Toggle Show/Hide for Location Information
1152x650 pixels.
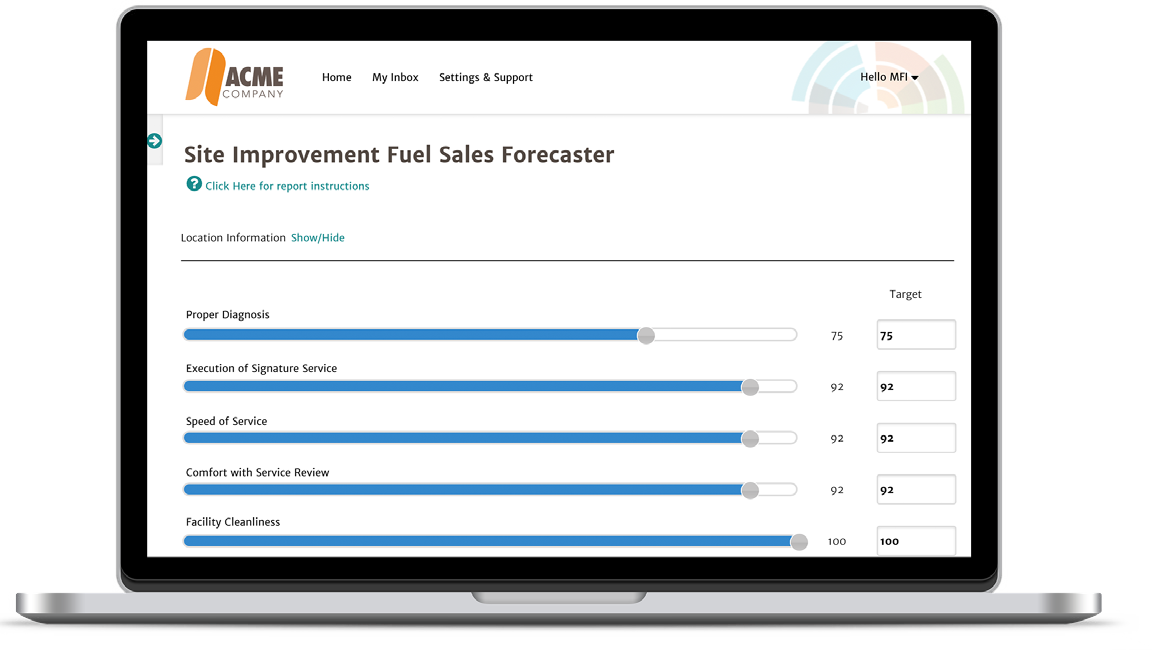[x=317, y=237]
